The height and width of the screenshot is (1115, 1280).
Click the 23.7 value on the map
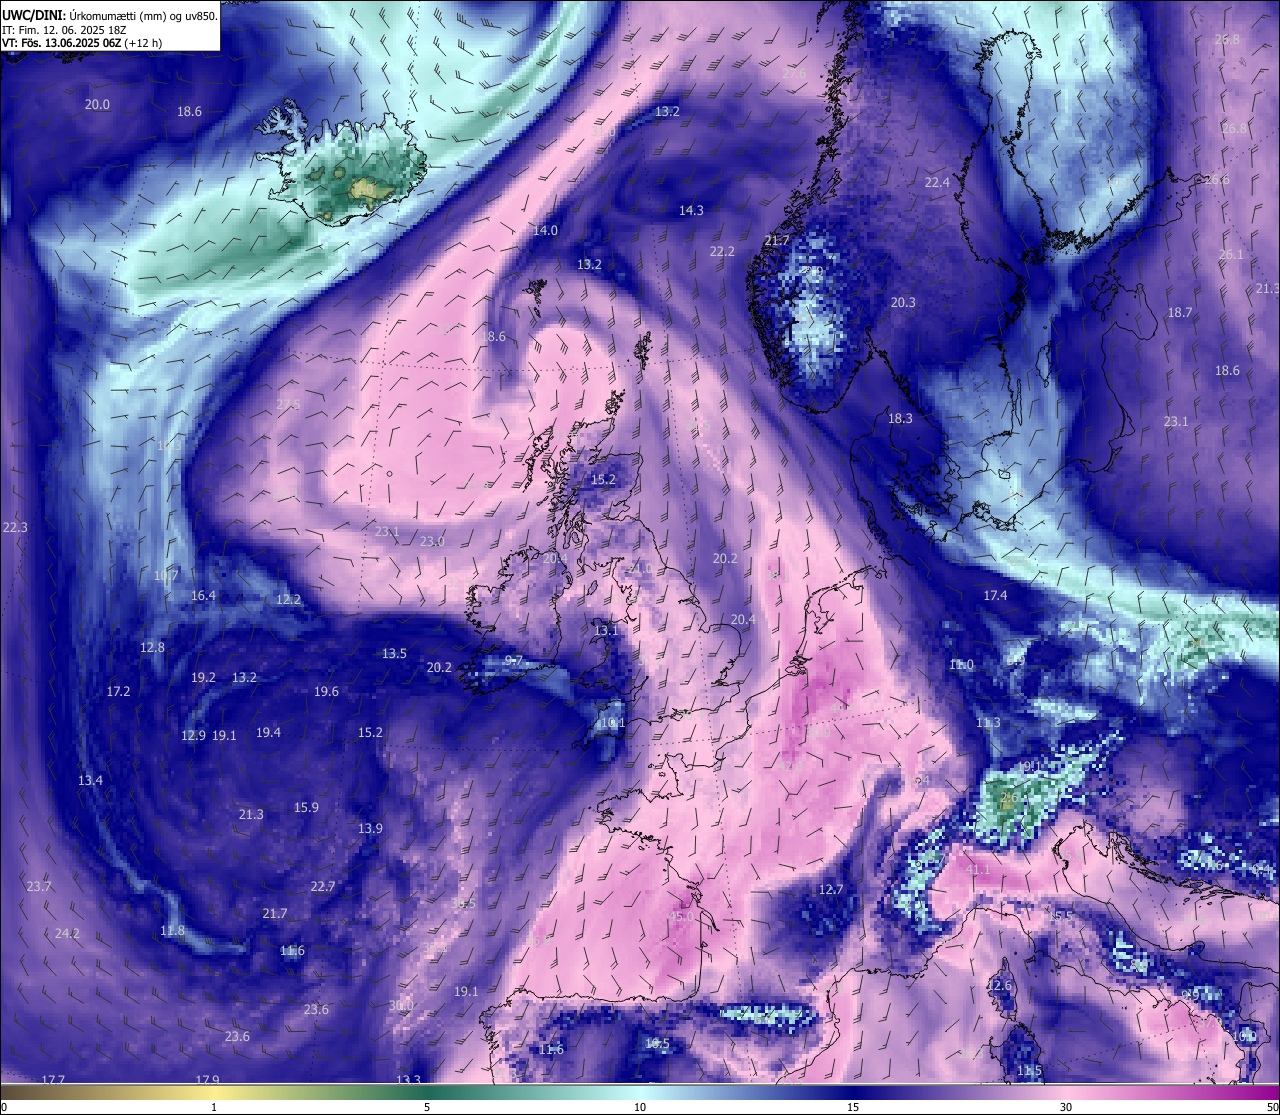tap(38, 887)
